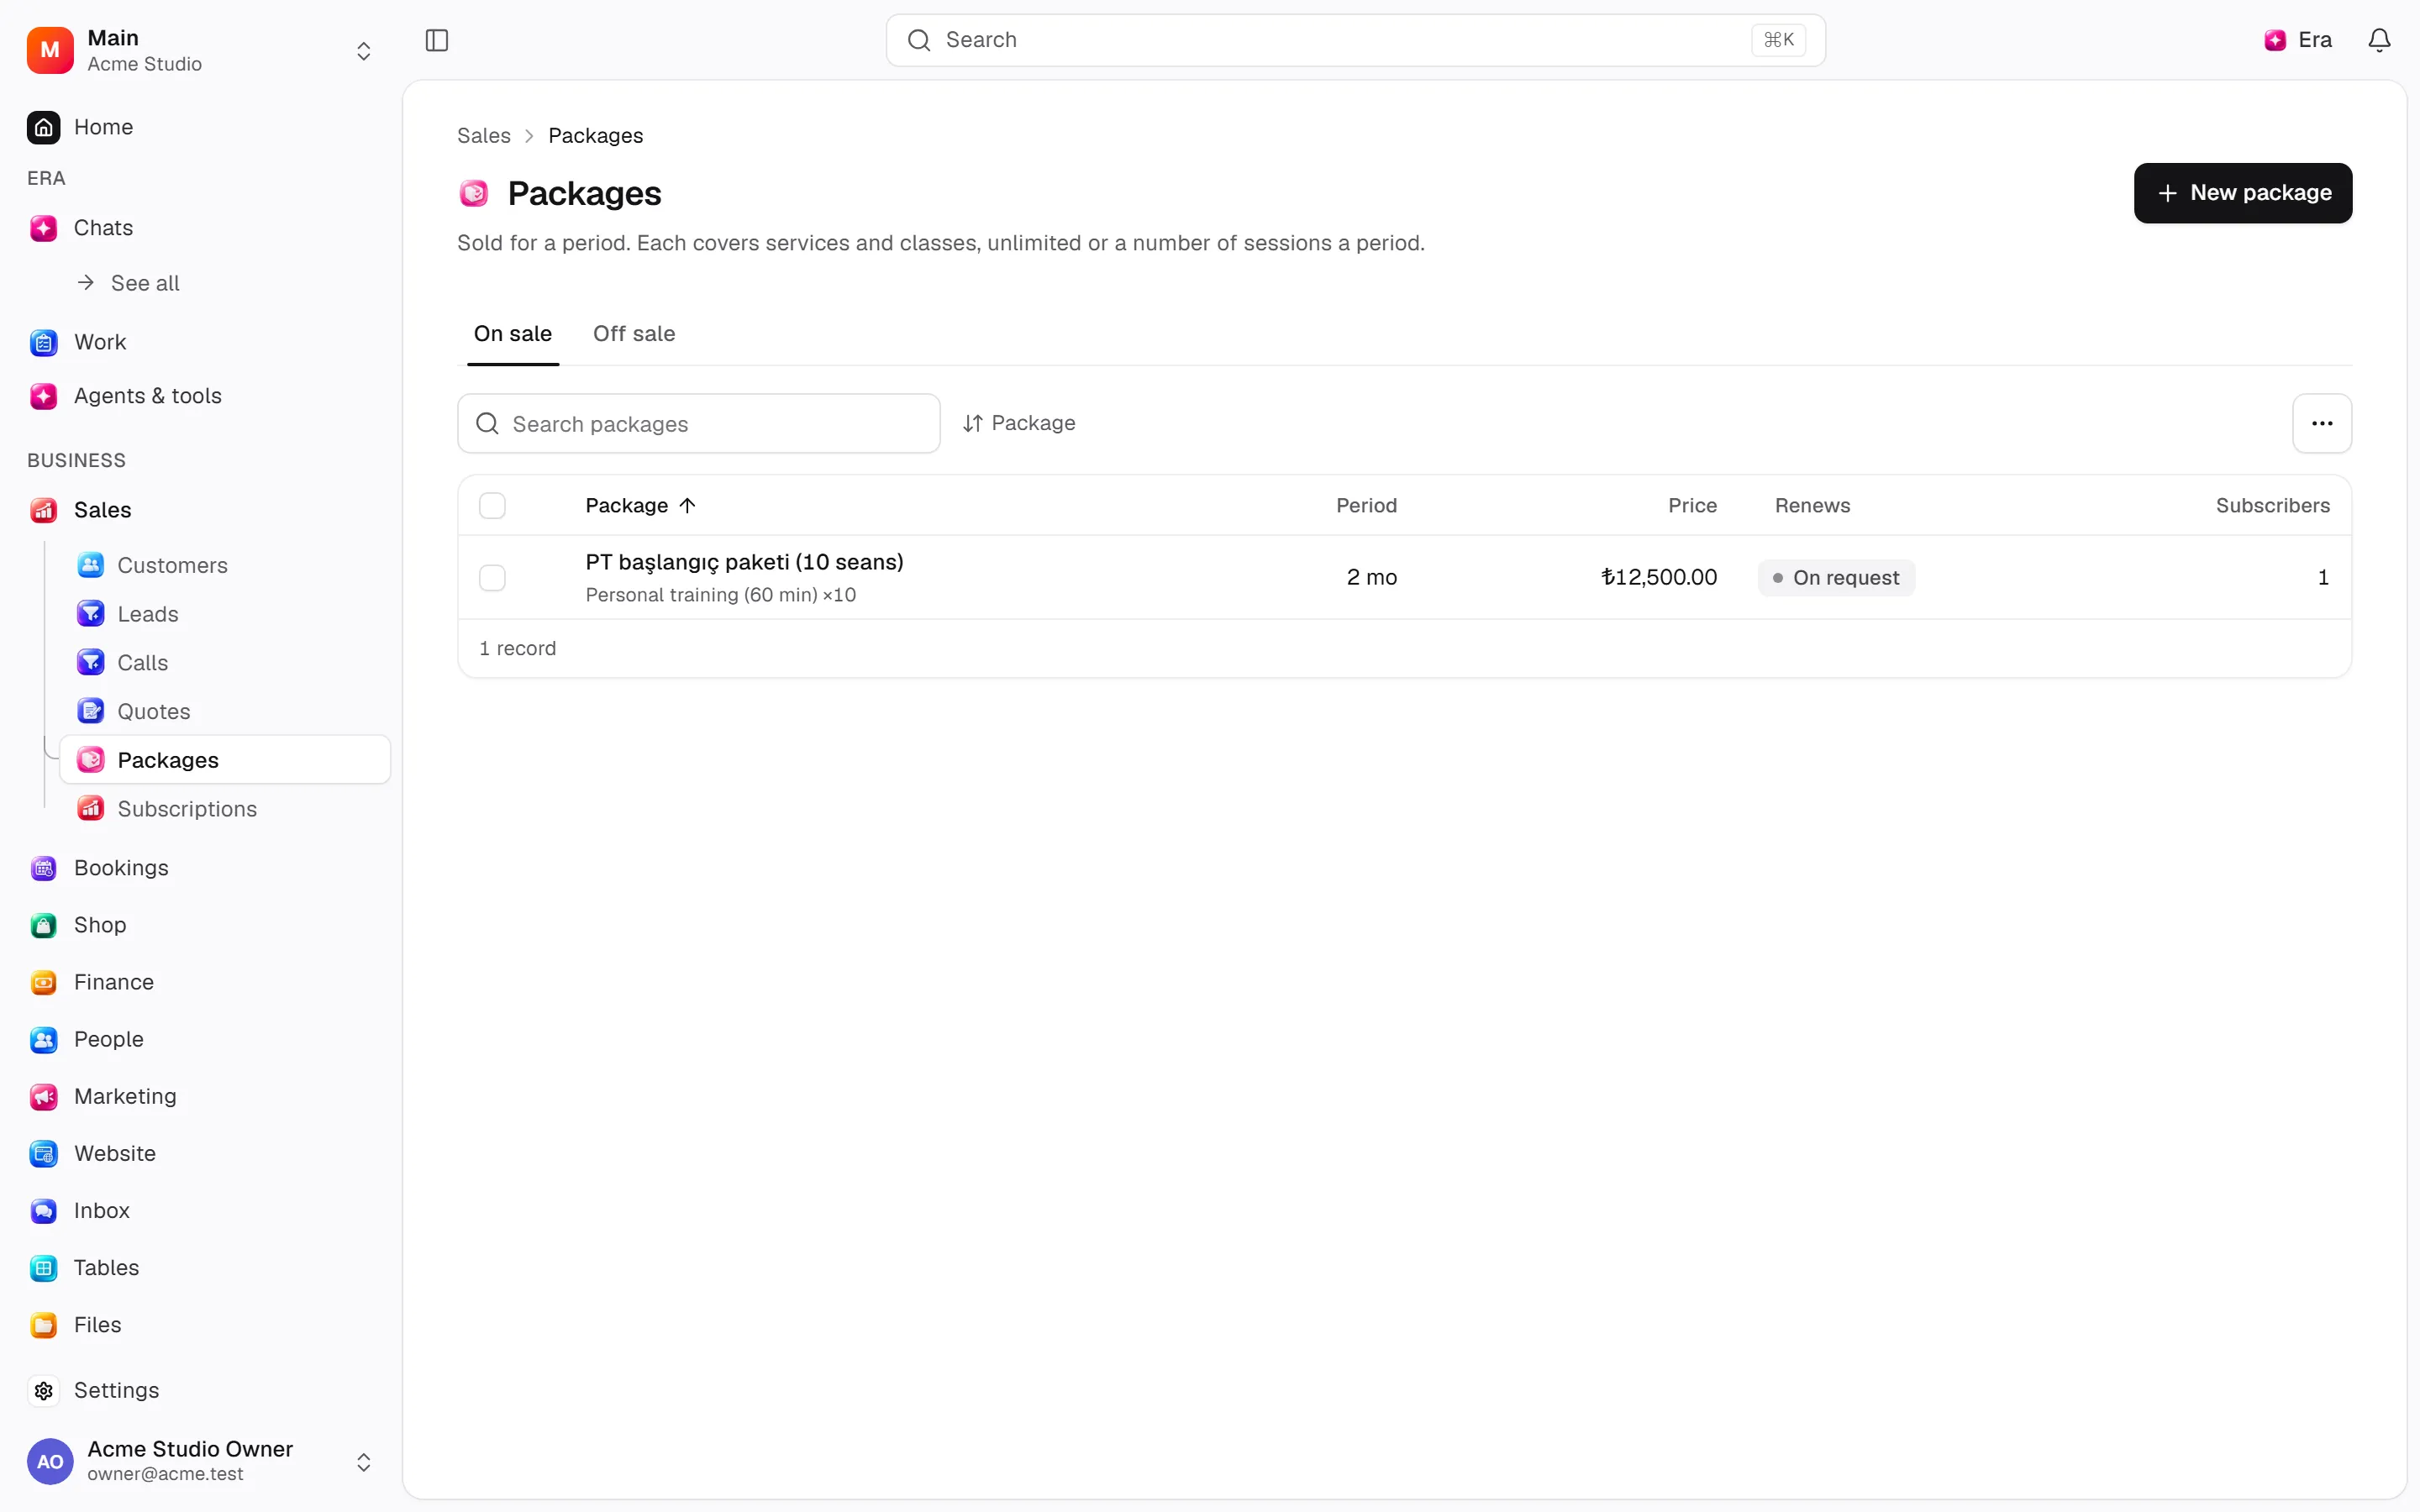Focus the global Search field
This screenshot has width=2420, height=1512.
[x=1355, y=40]
